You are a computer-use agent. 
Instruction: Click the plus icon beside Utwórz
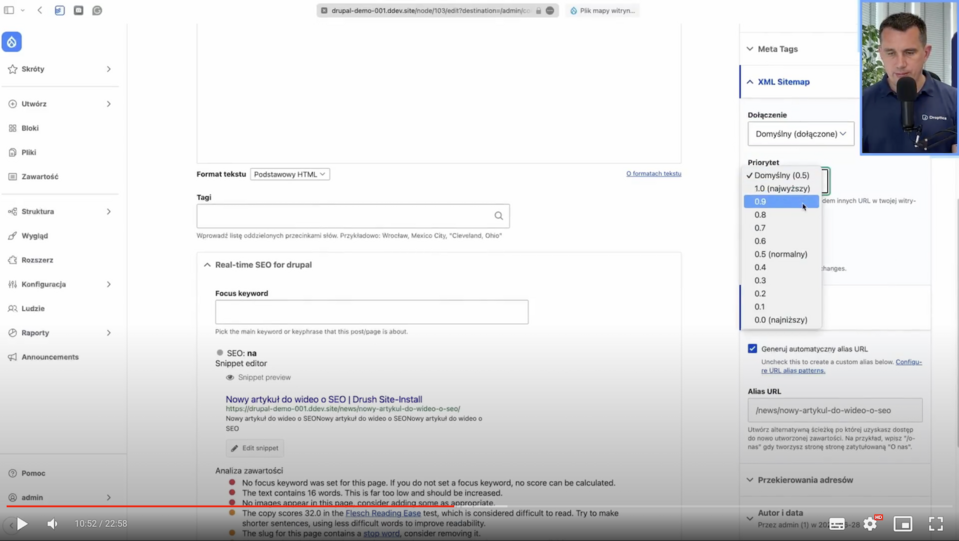click(x=12, y=104)
